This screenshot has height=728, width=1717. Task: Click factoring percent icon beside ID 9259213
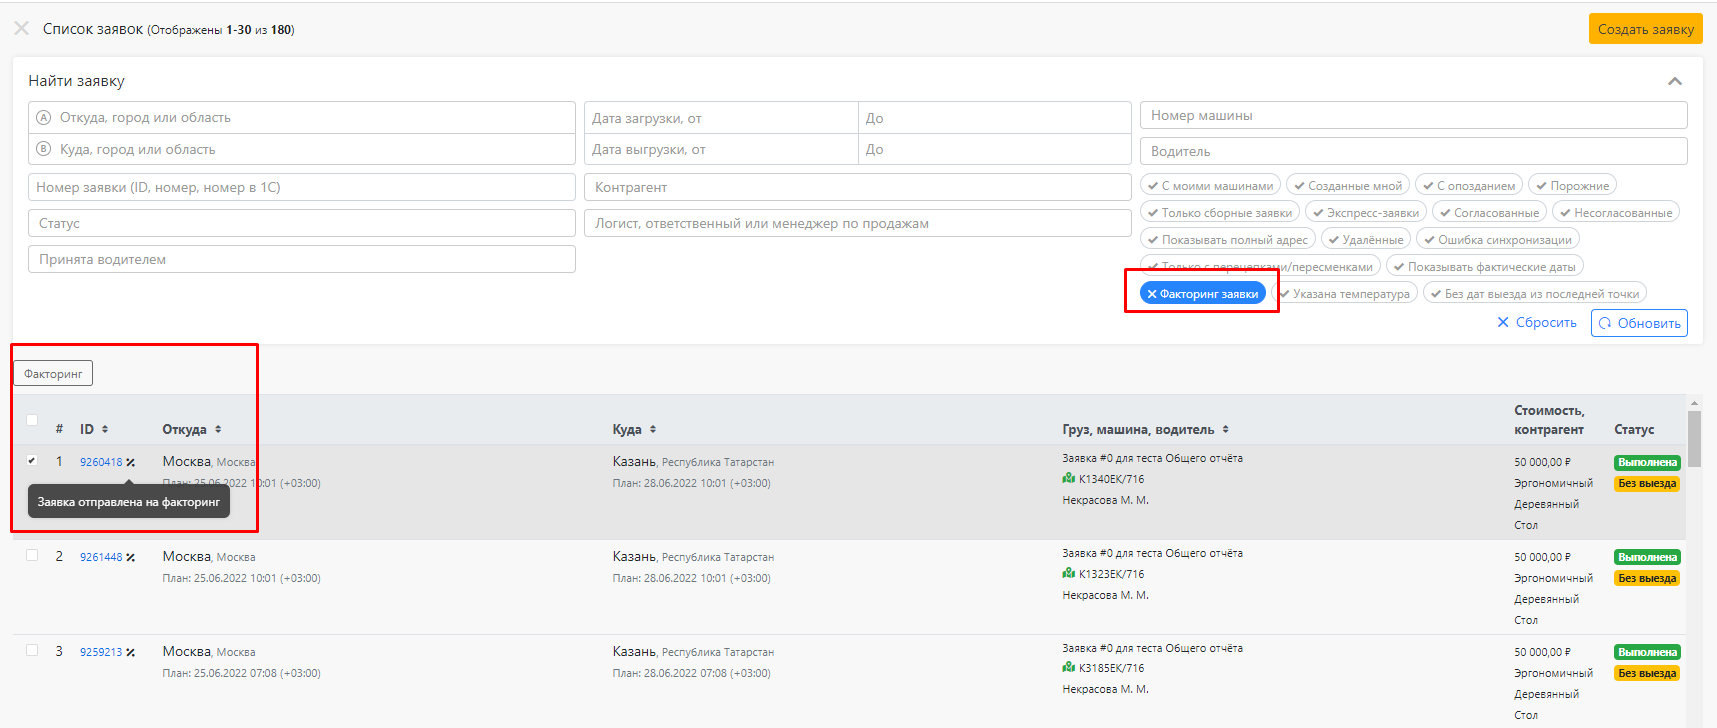tap(131, 652)
